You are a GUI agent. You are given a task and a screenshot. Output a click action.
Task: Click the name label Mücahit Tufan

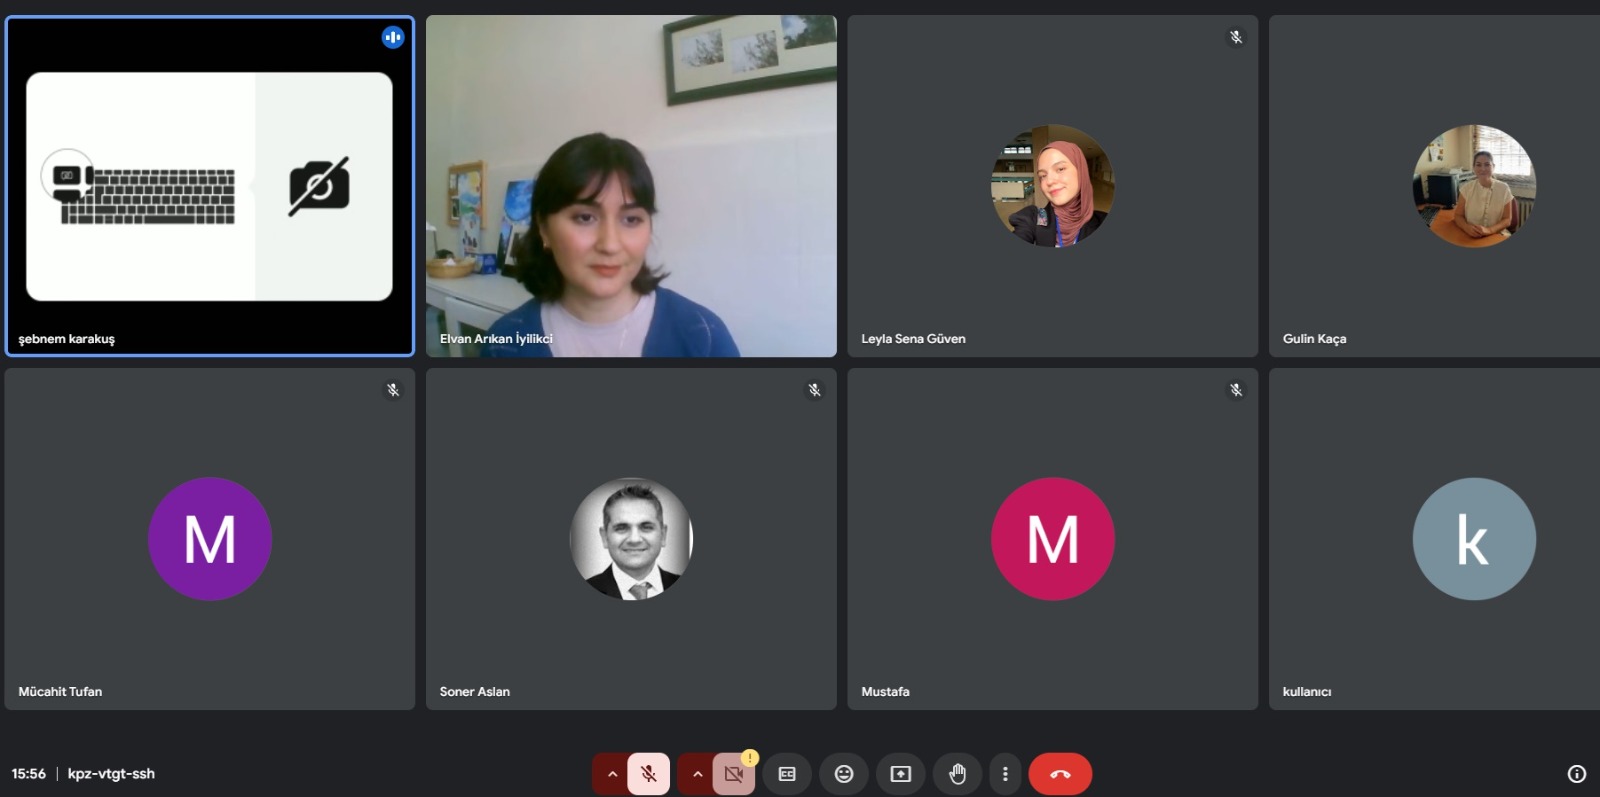tap(60, 692)
